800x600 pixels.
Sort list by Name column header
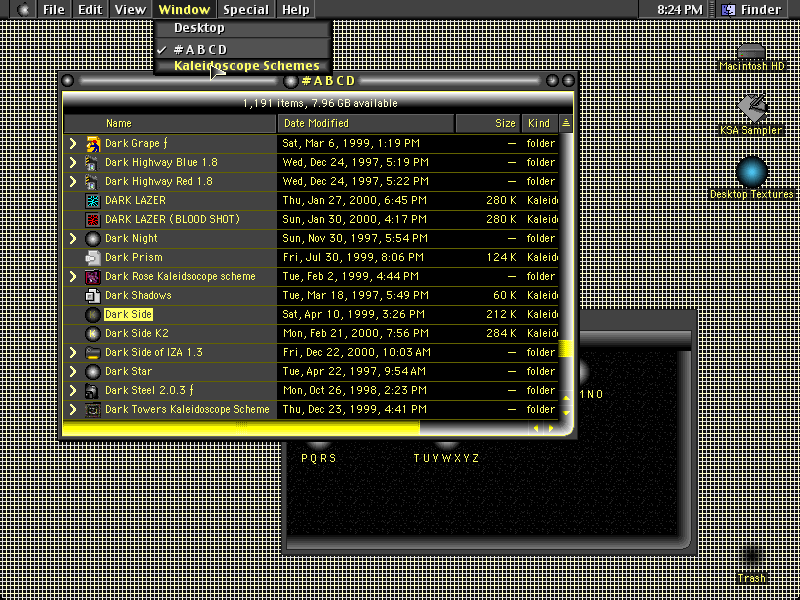[x=170, y=123]
